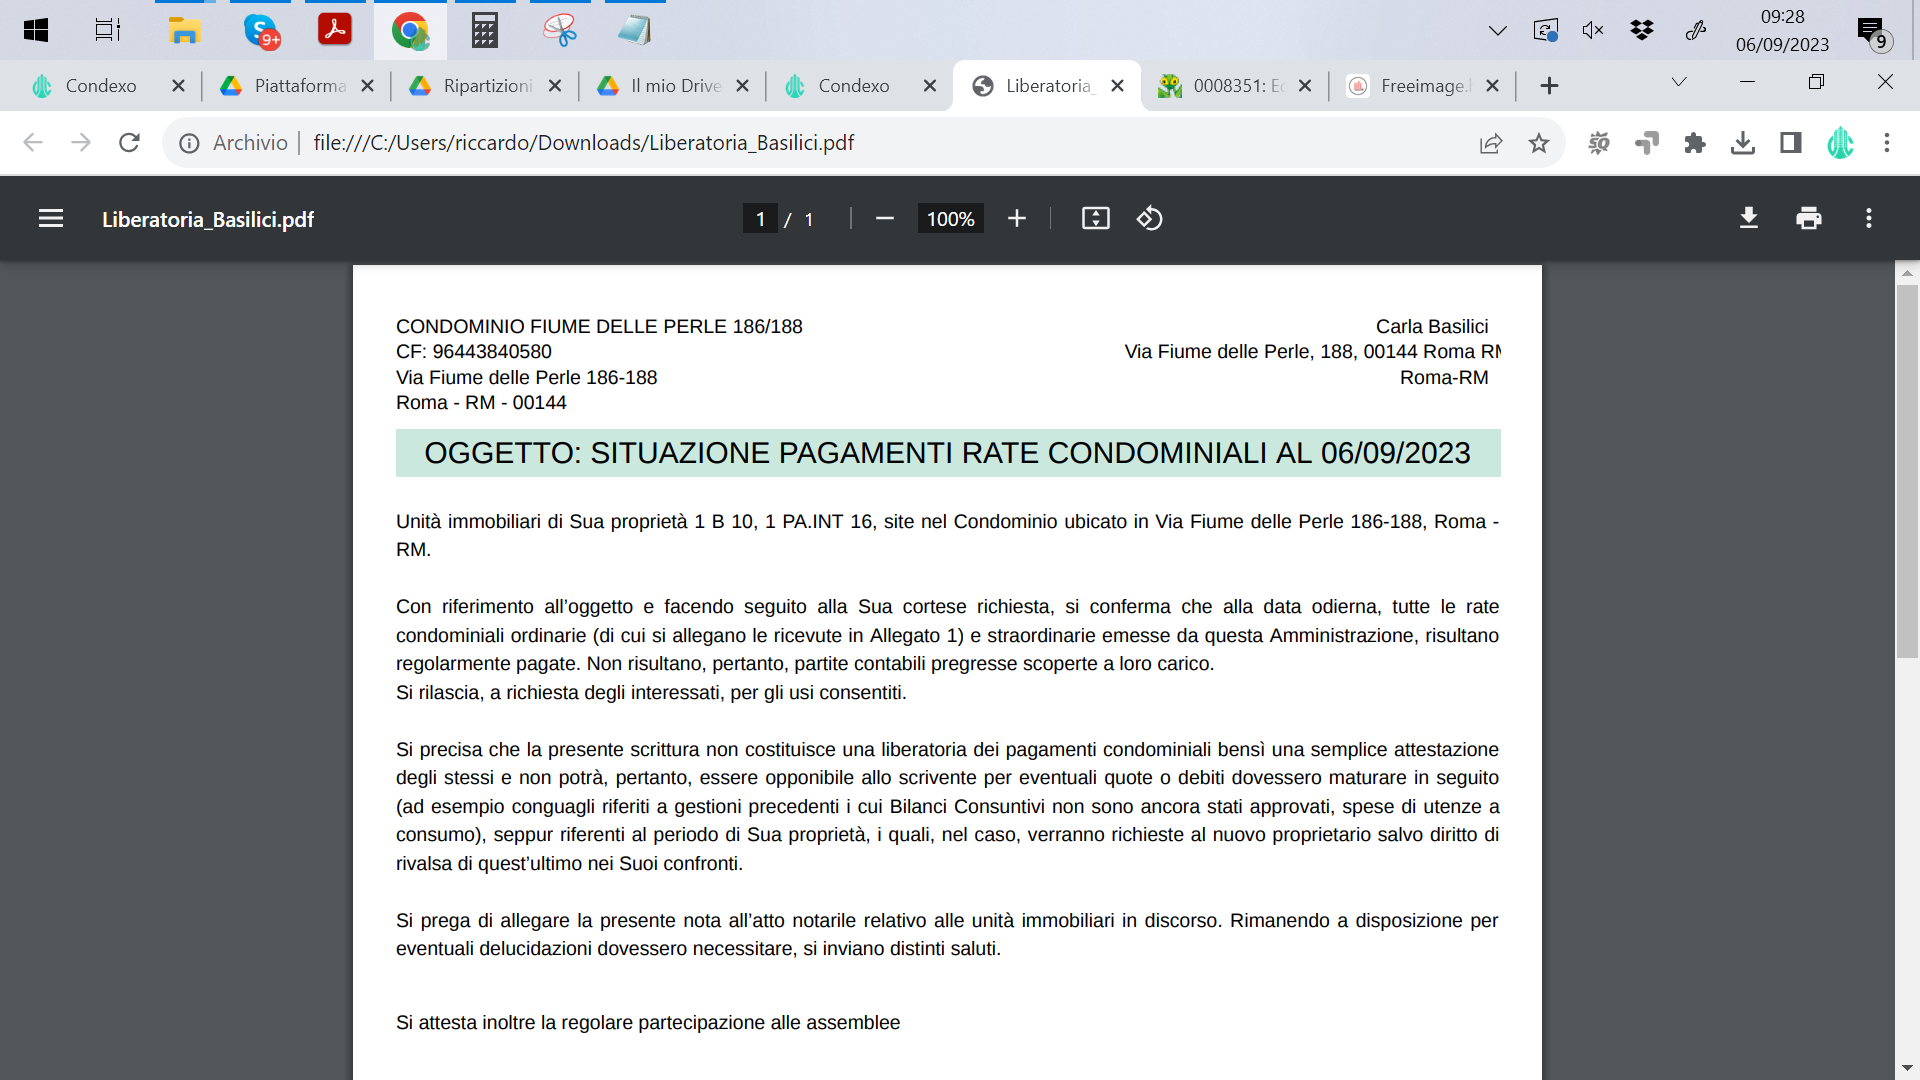Open Skype from the taskbar

(x=261, y=30)
